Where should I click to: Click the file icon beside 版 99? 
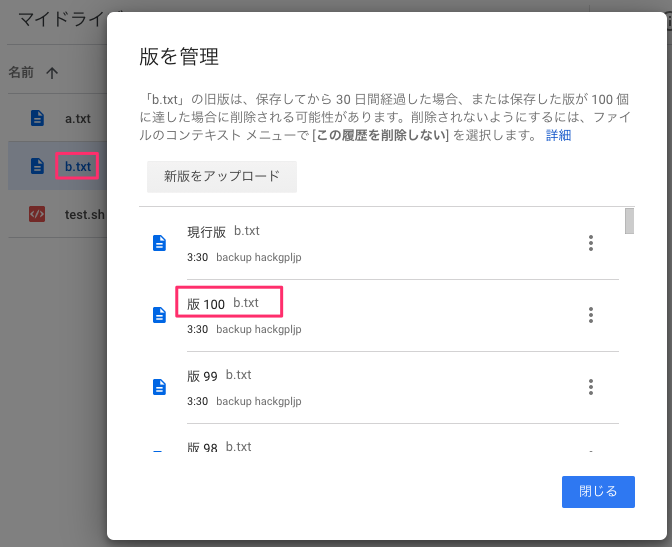pyautogui.click(x=158, y=387)
